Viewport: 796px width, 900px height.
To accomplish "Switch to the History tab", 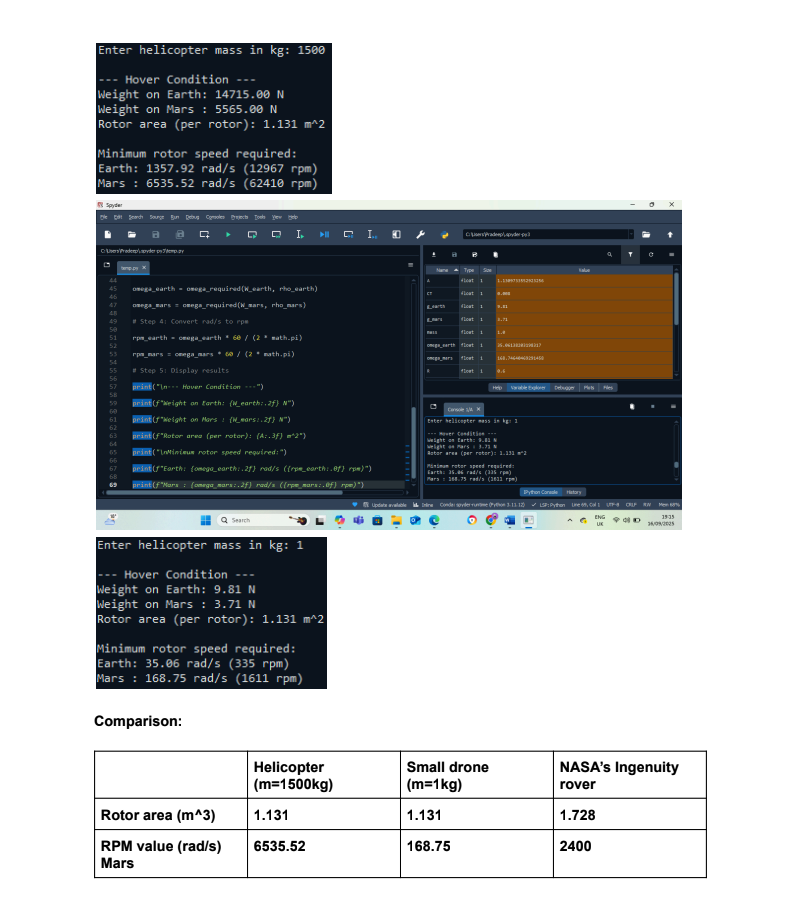I will 573,492.
